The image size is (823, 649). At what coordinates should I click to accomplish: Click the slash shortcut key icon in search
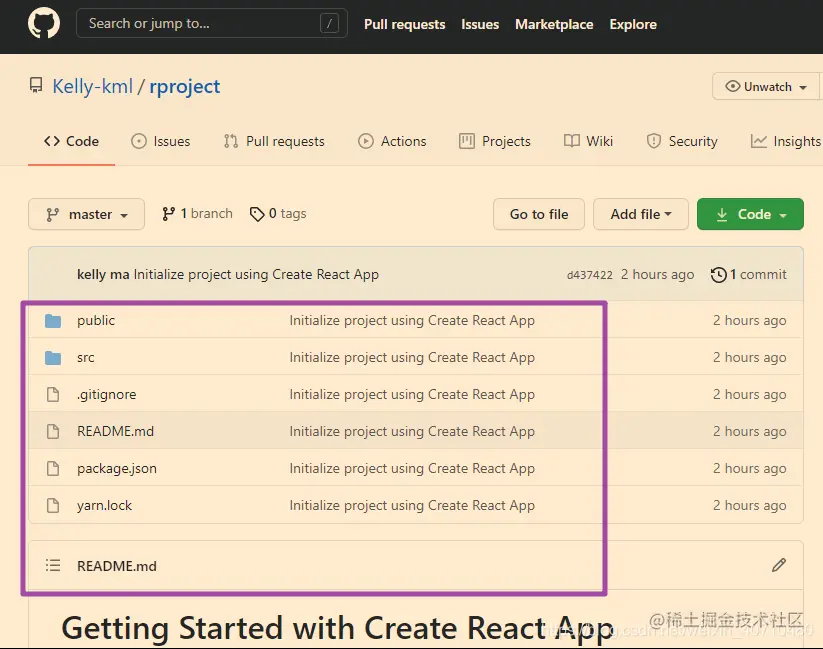[329, 23]
